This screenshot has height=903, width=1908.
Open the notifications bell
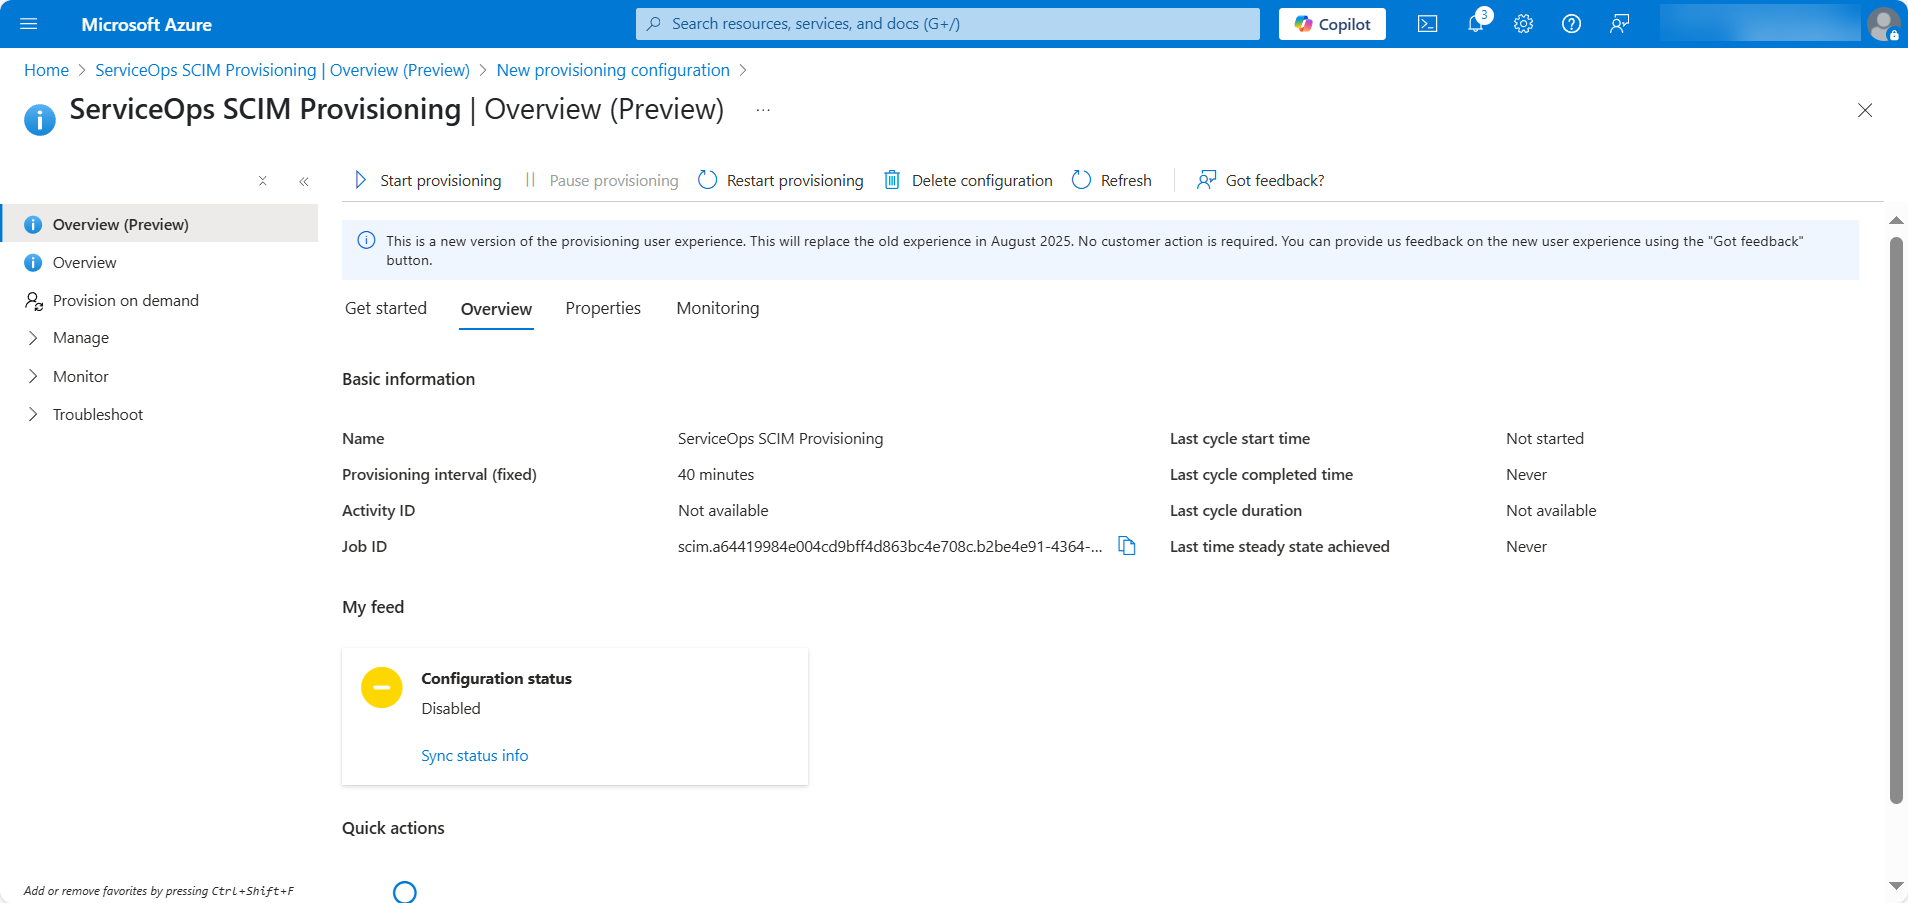pos(1475,24)
